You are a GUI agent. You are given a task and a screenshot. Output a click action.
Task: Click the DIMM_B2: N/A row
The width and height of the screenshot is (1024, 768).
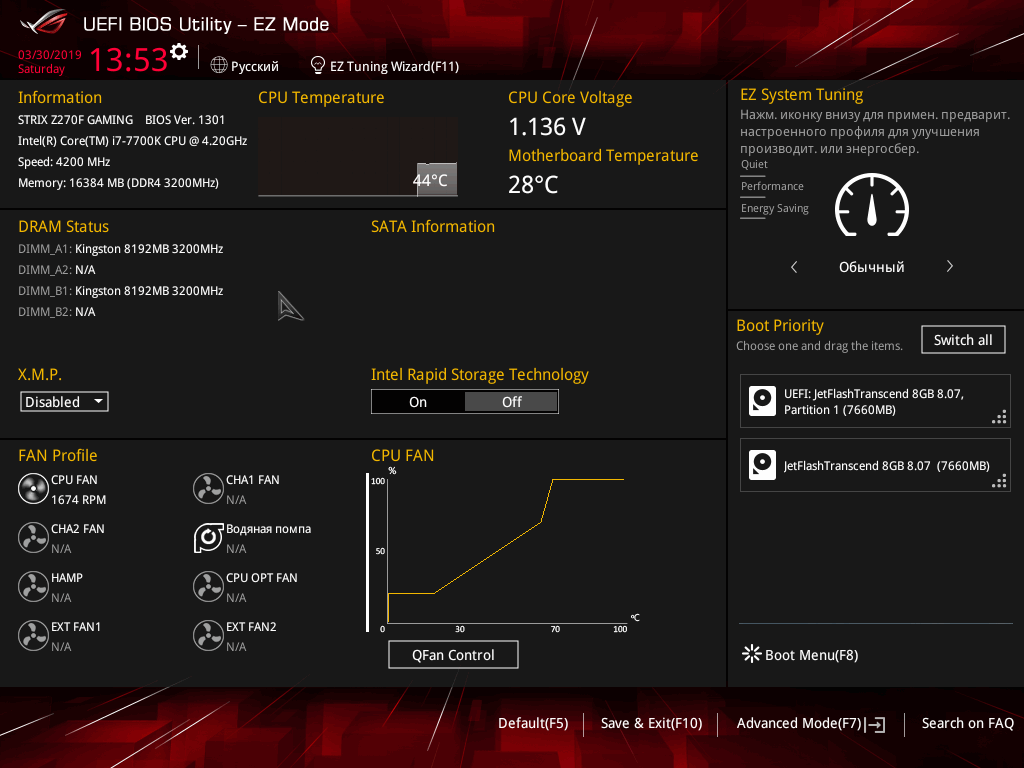(x=57, y=312)
